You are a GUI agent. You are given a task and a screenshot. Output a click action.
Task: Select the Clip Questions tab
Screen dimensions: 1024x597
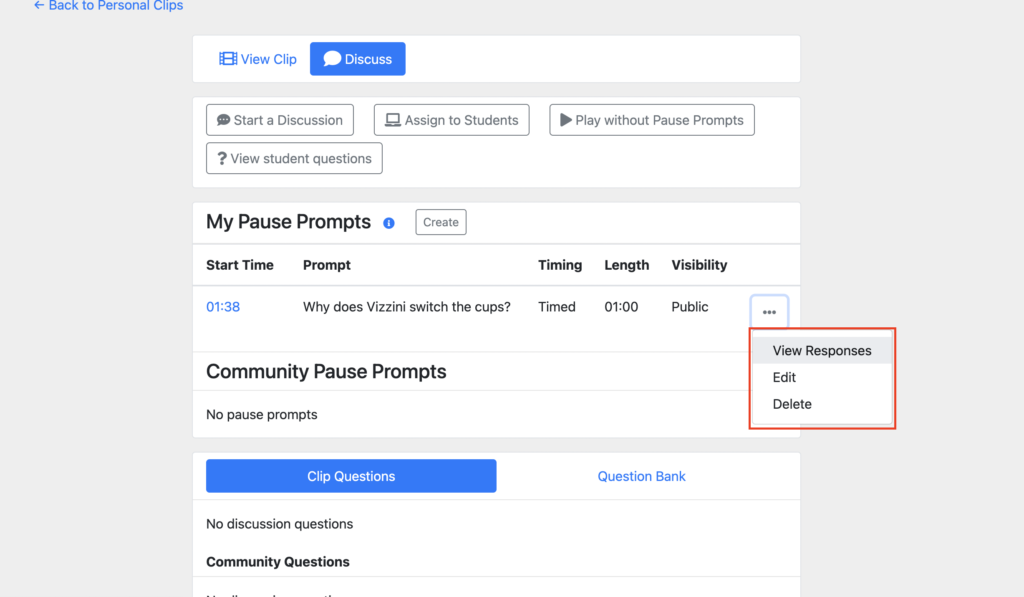pos(351,476)
